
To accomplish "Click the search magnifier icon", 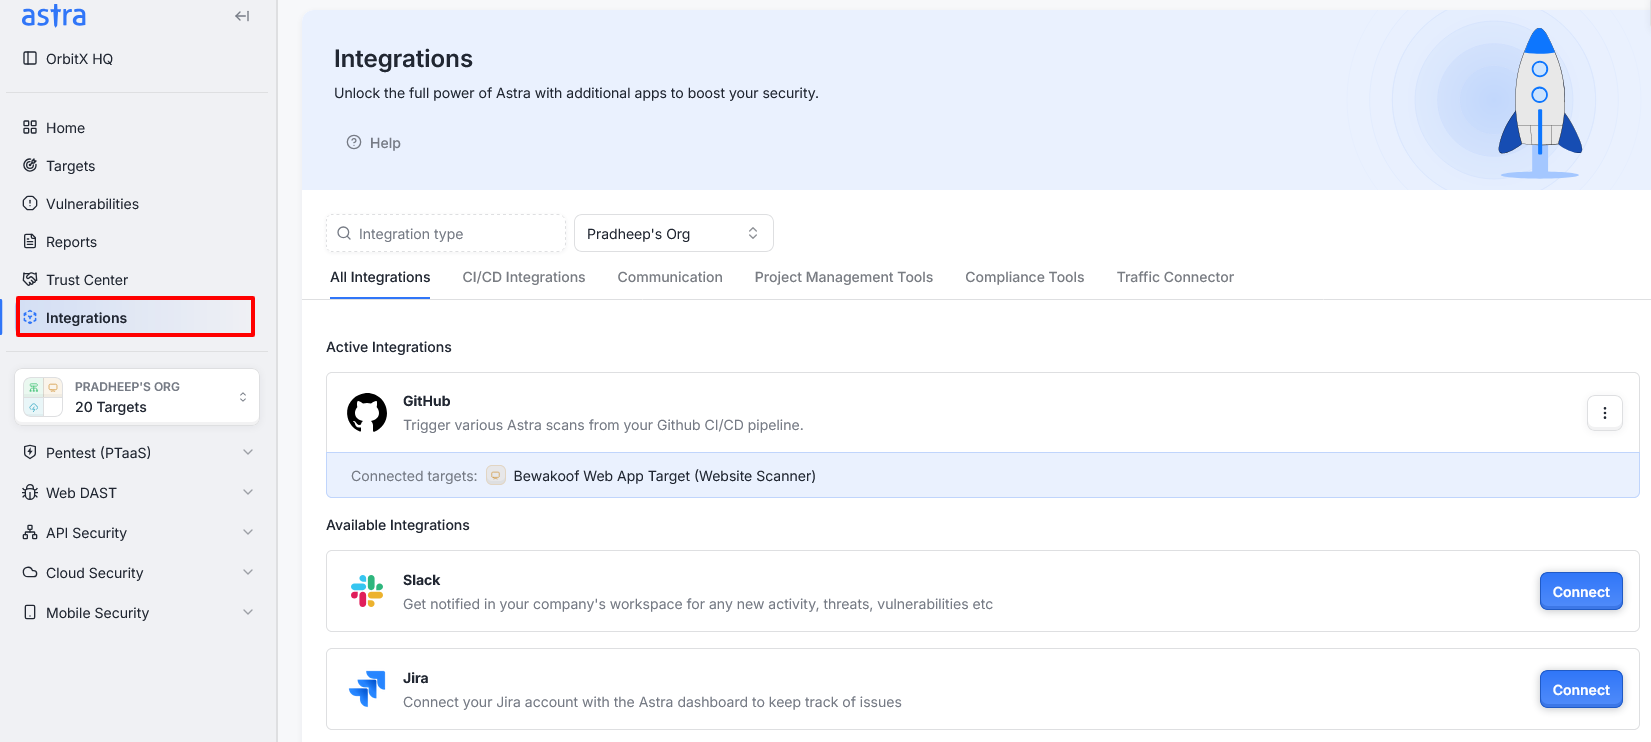I will click(x=344, y=233).
